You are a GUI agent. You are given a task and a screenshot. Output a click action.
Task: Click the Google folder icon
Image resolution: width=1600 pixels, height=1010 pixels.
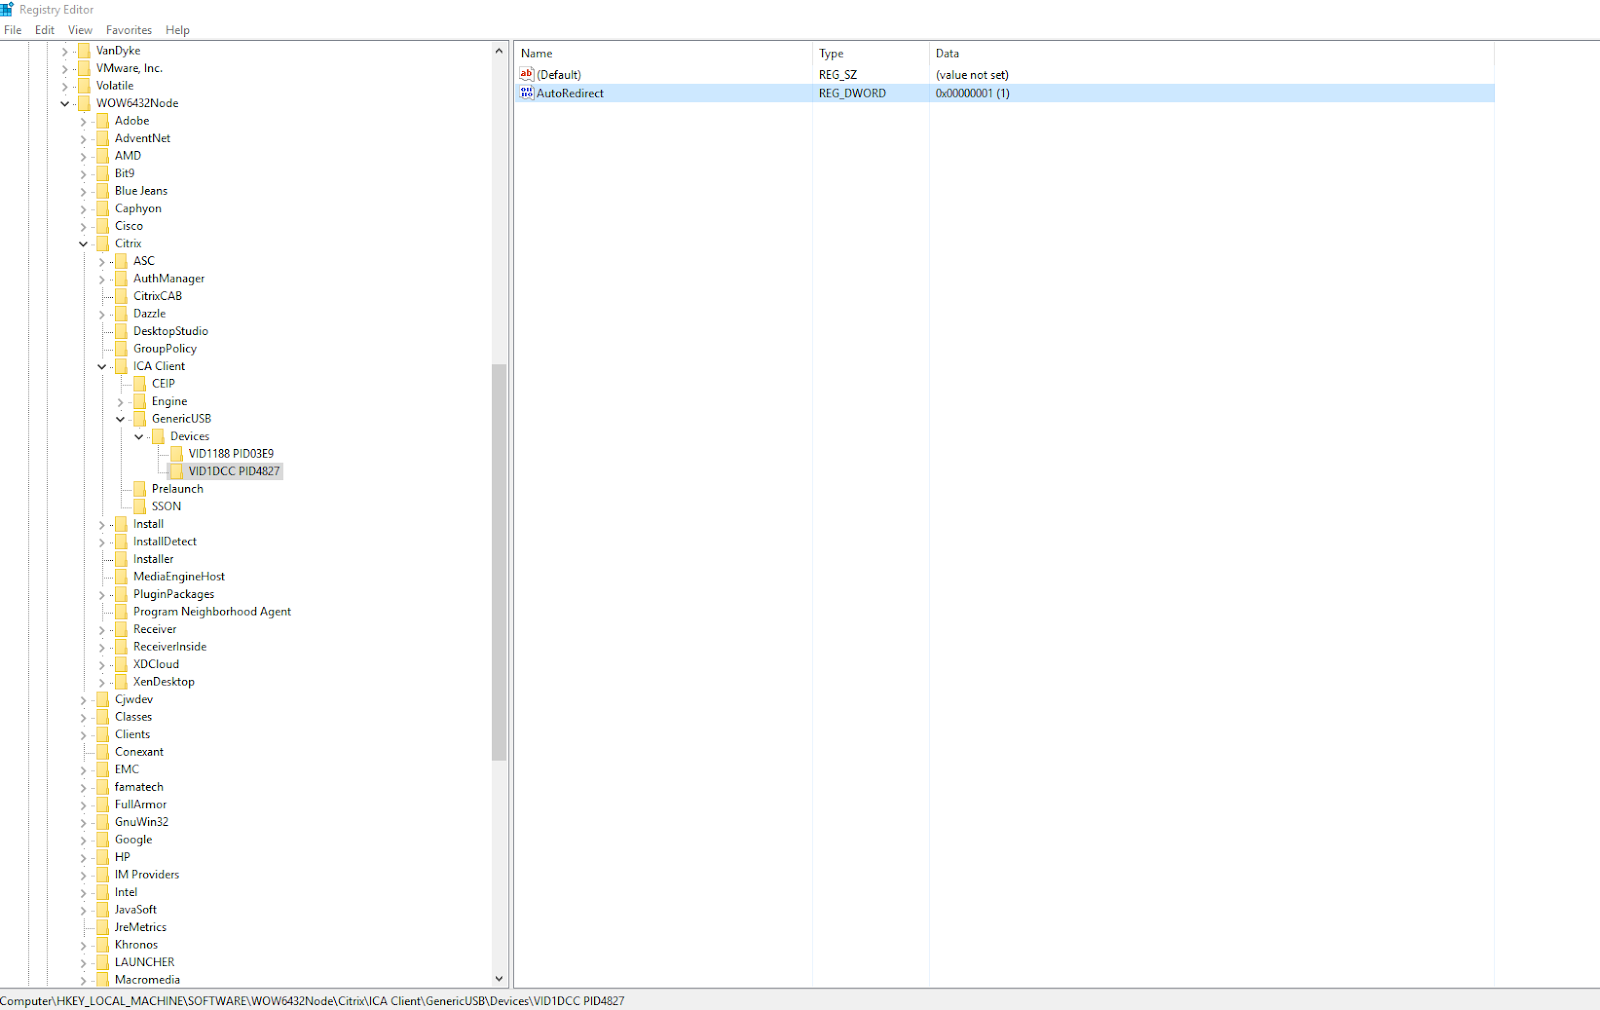click(103, 840)
